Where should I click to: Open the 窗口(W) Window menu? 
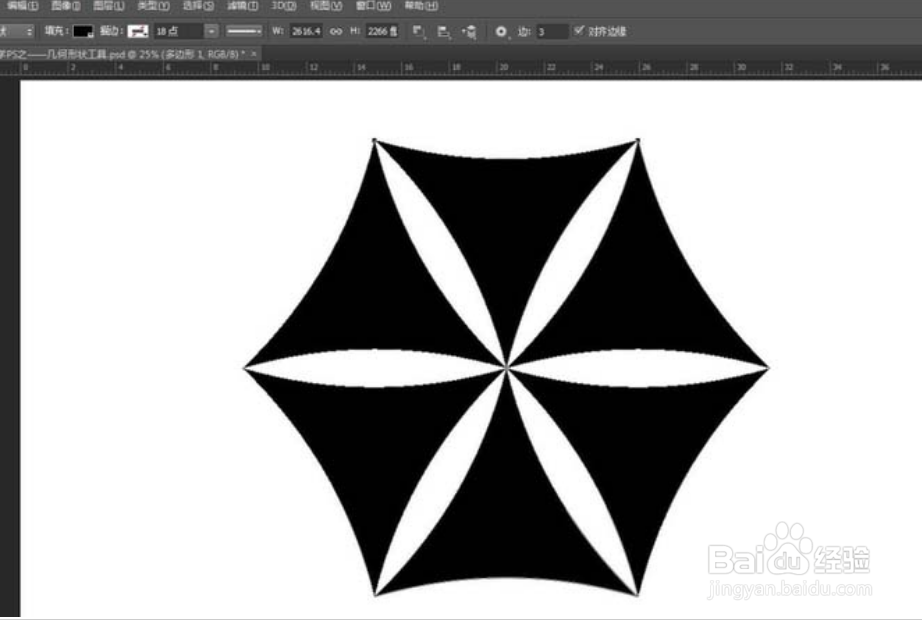coord(373,6)
